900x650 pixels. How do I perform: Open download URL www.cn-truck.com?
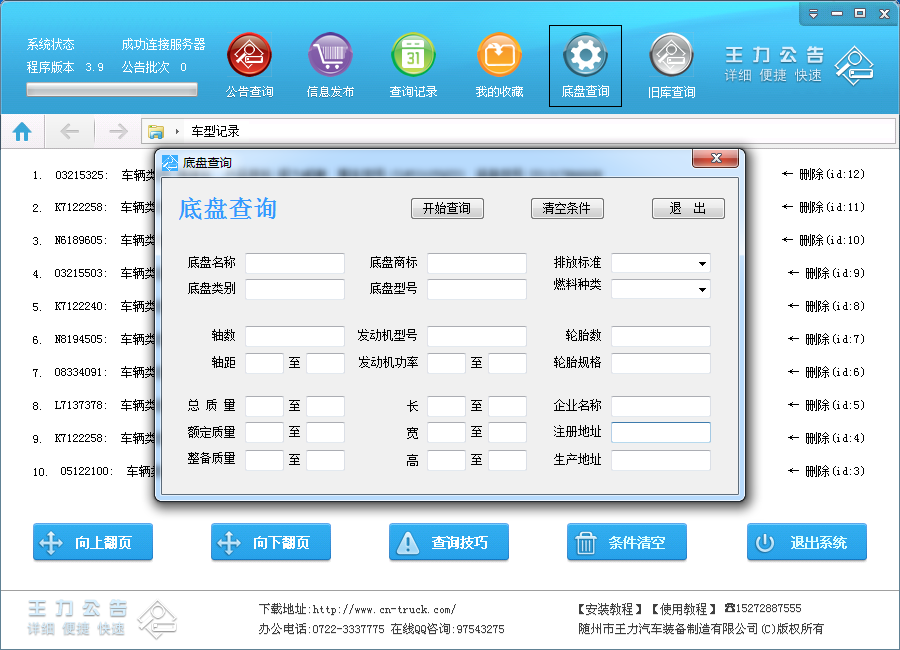point(384,609)
